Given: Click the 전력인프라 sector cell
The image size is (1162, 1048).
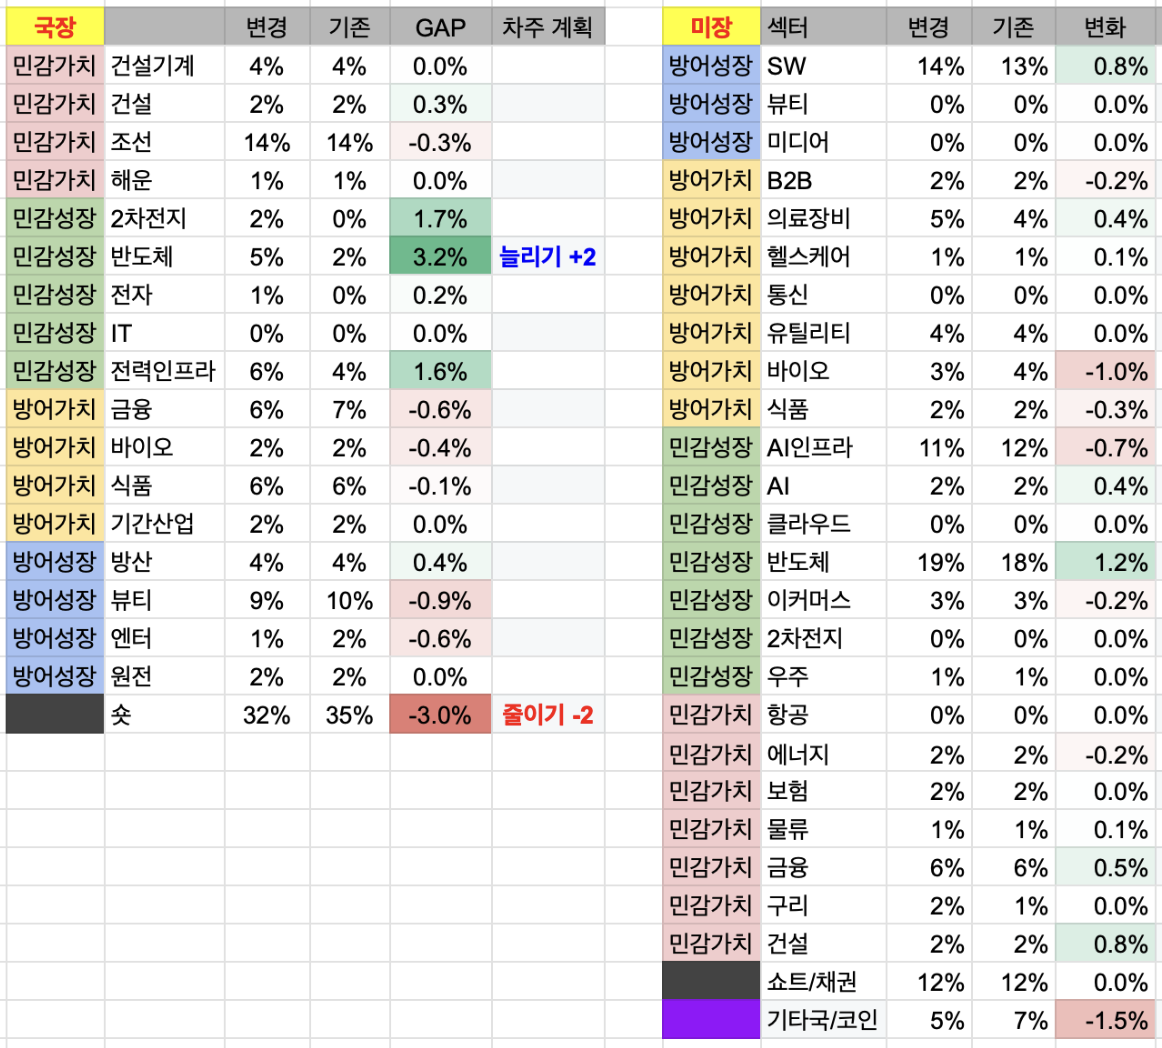Looking at the screenshot, I should 165,371.
